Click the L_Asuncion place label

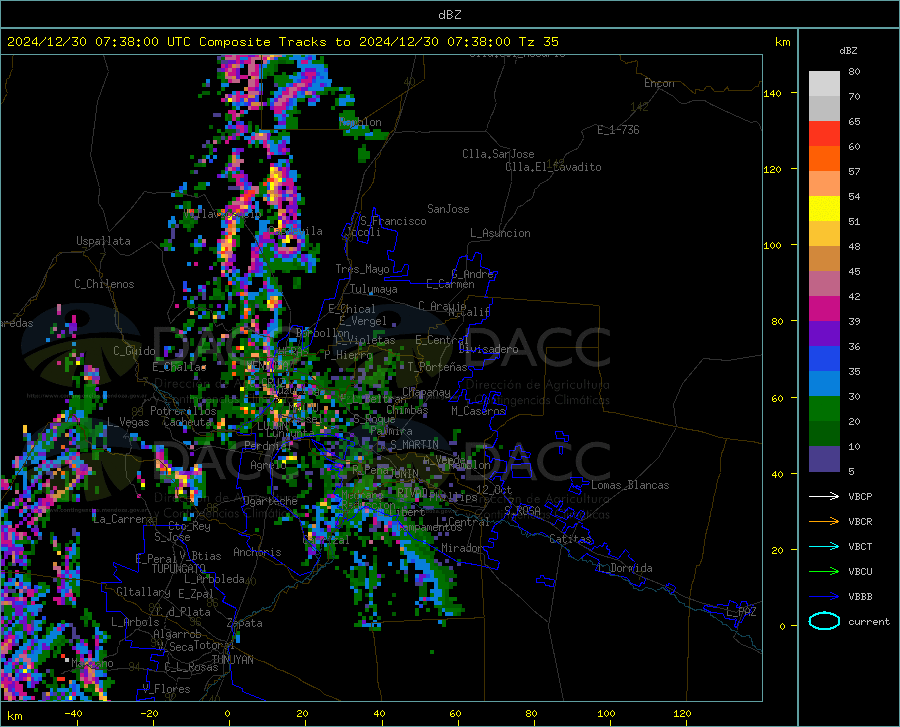500,233
